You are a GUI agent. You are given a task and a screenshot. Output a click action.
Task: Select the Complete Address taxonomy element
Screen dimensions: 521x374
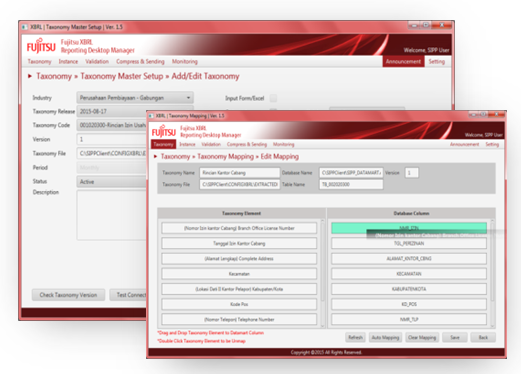[x=239, y=259]
